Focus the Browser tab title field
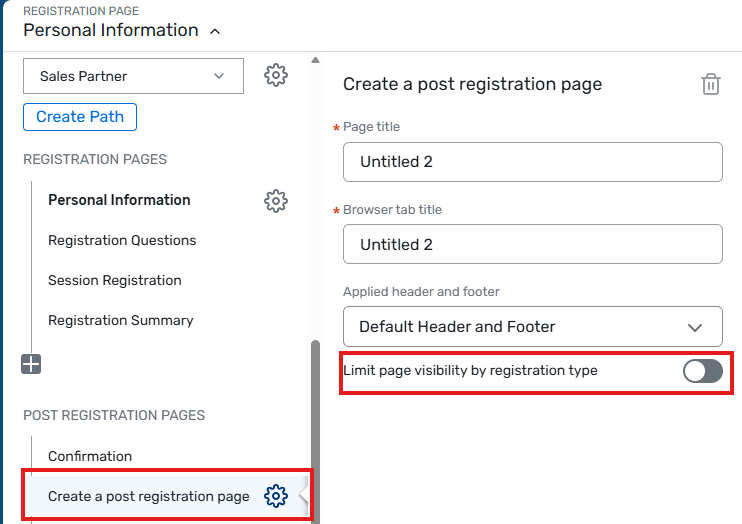Screen dimensions: 742x524 [x=532, y=244]
